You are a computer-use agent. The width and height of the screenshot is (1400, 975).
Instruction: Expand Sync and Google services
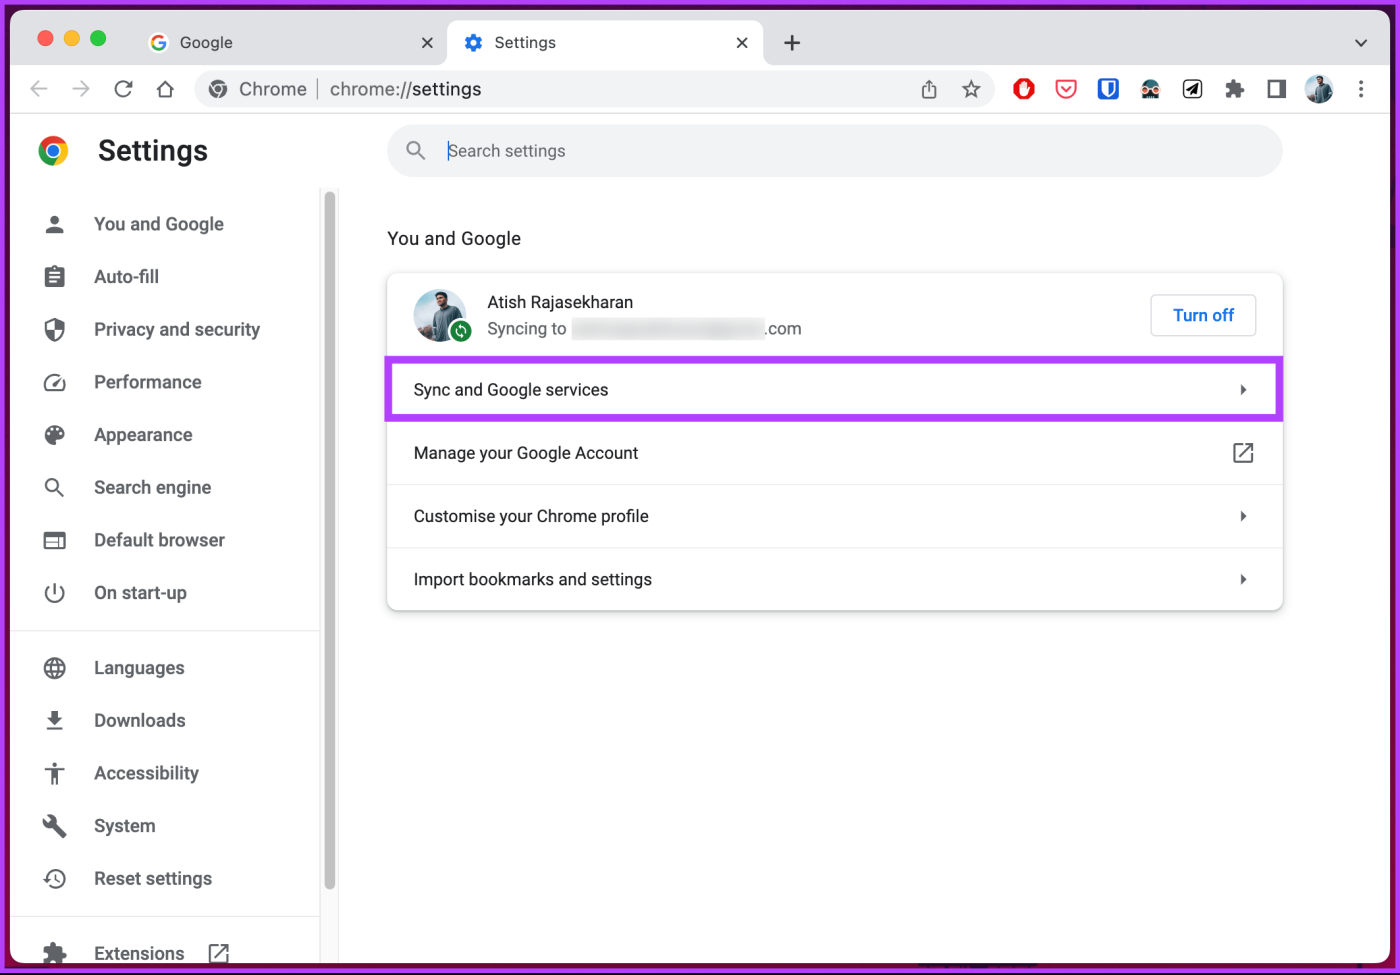pos(834,389)
